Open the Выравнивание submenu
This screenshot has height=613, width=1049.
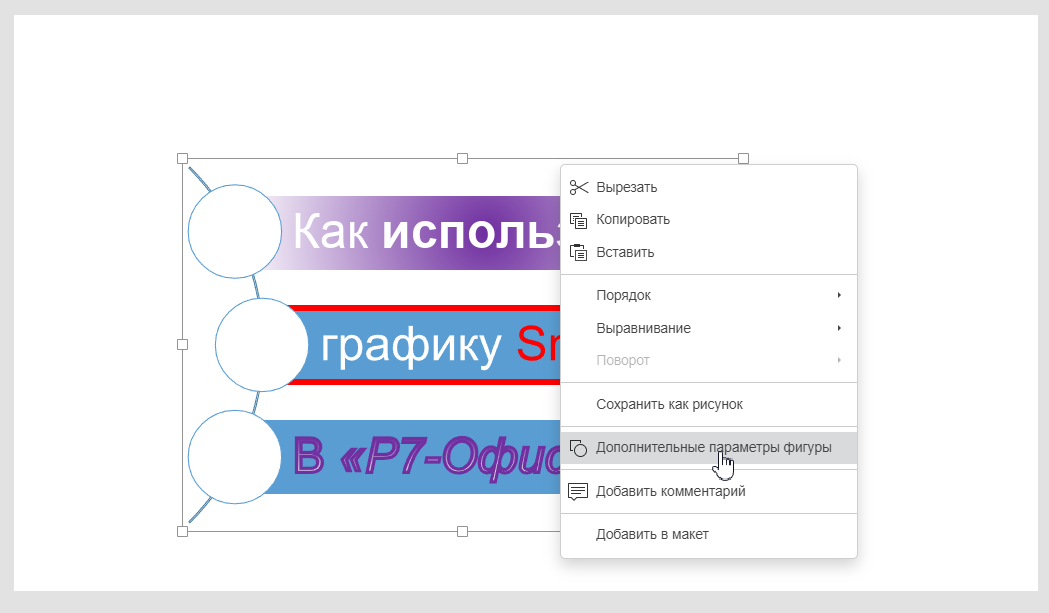708,328
